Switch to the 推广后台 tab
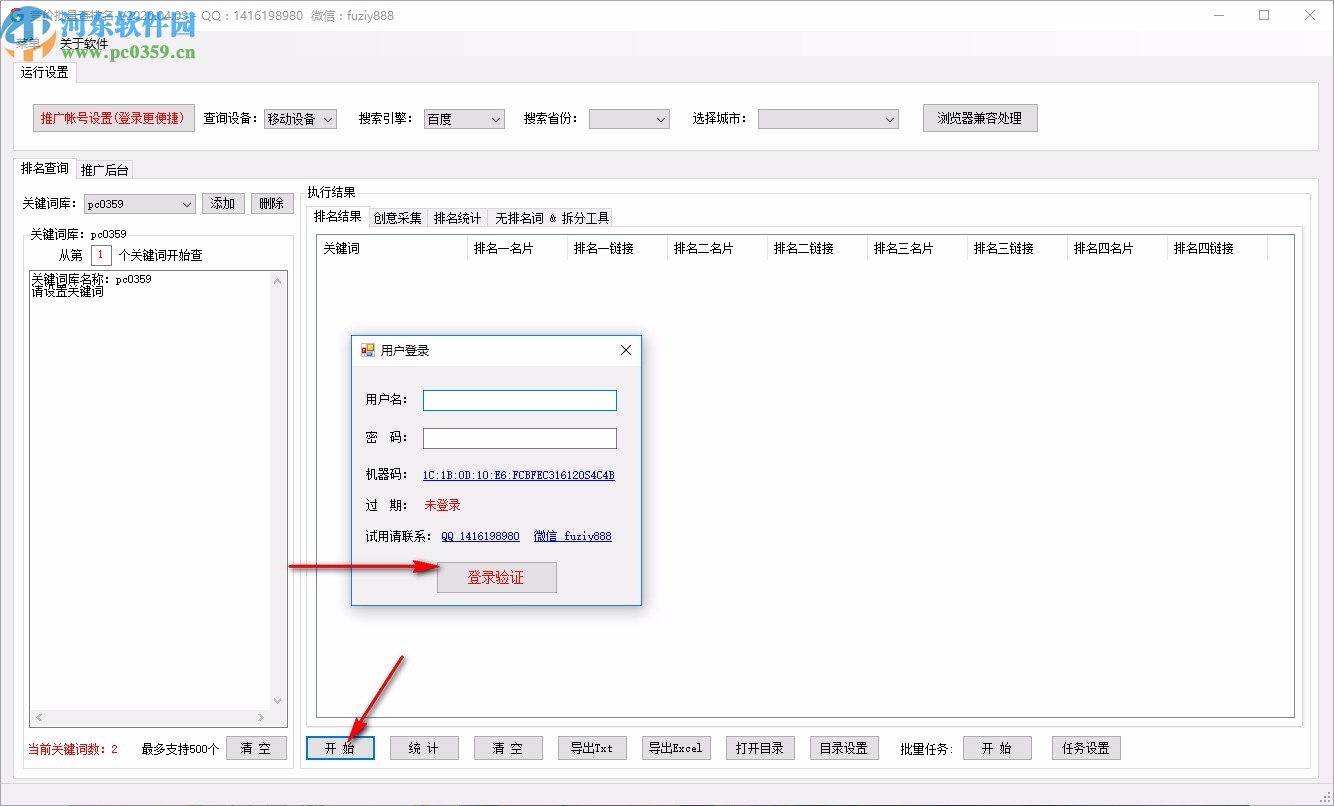 coord(104,169)
